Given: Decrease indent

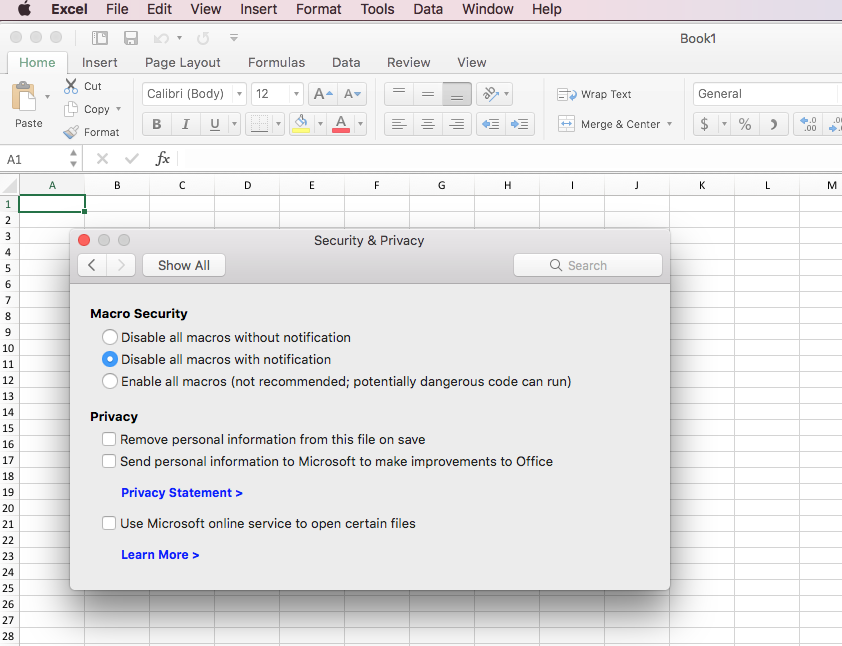Looking at the screenshot, I should tap(491, 124).
